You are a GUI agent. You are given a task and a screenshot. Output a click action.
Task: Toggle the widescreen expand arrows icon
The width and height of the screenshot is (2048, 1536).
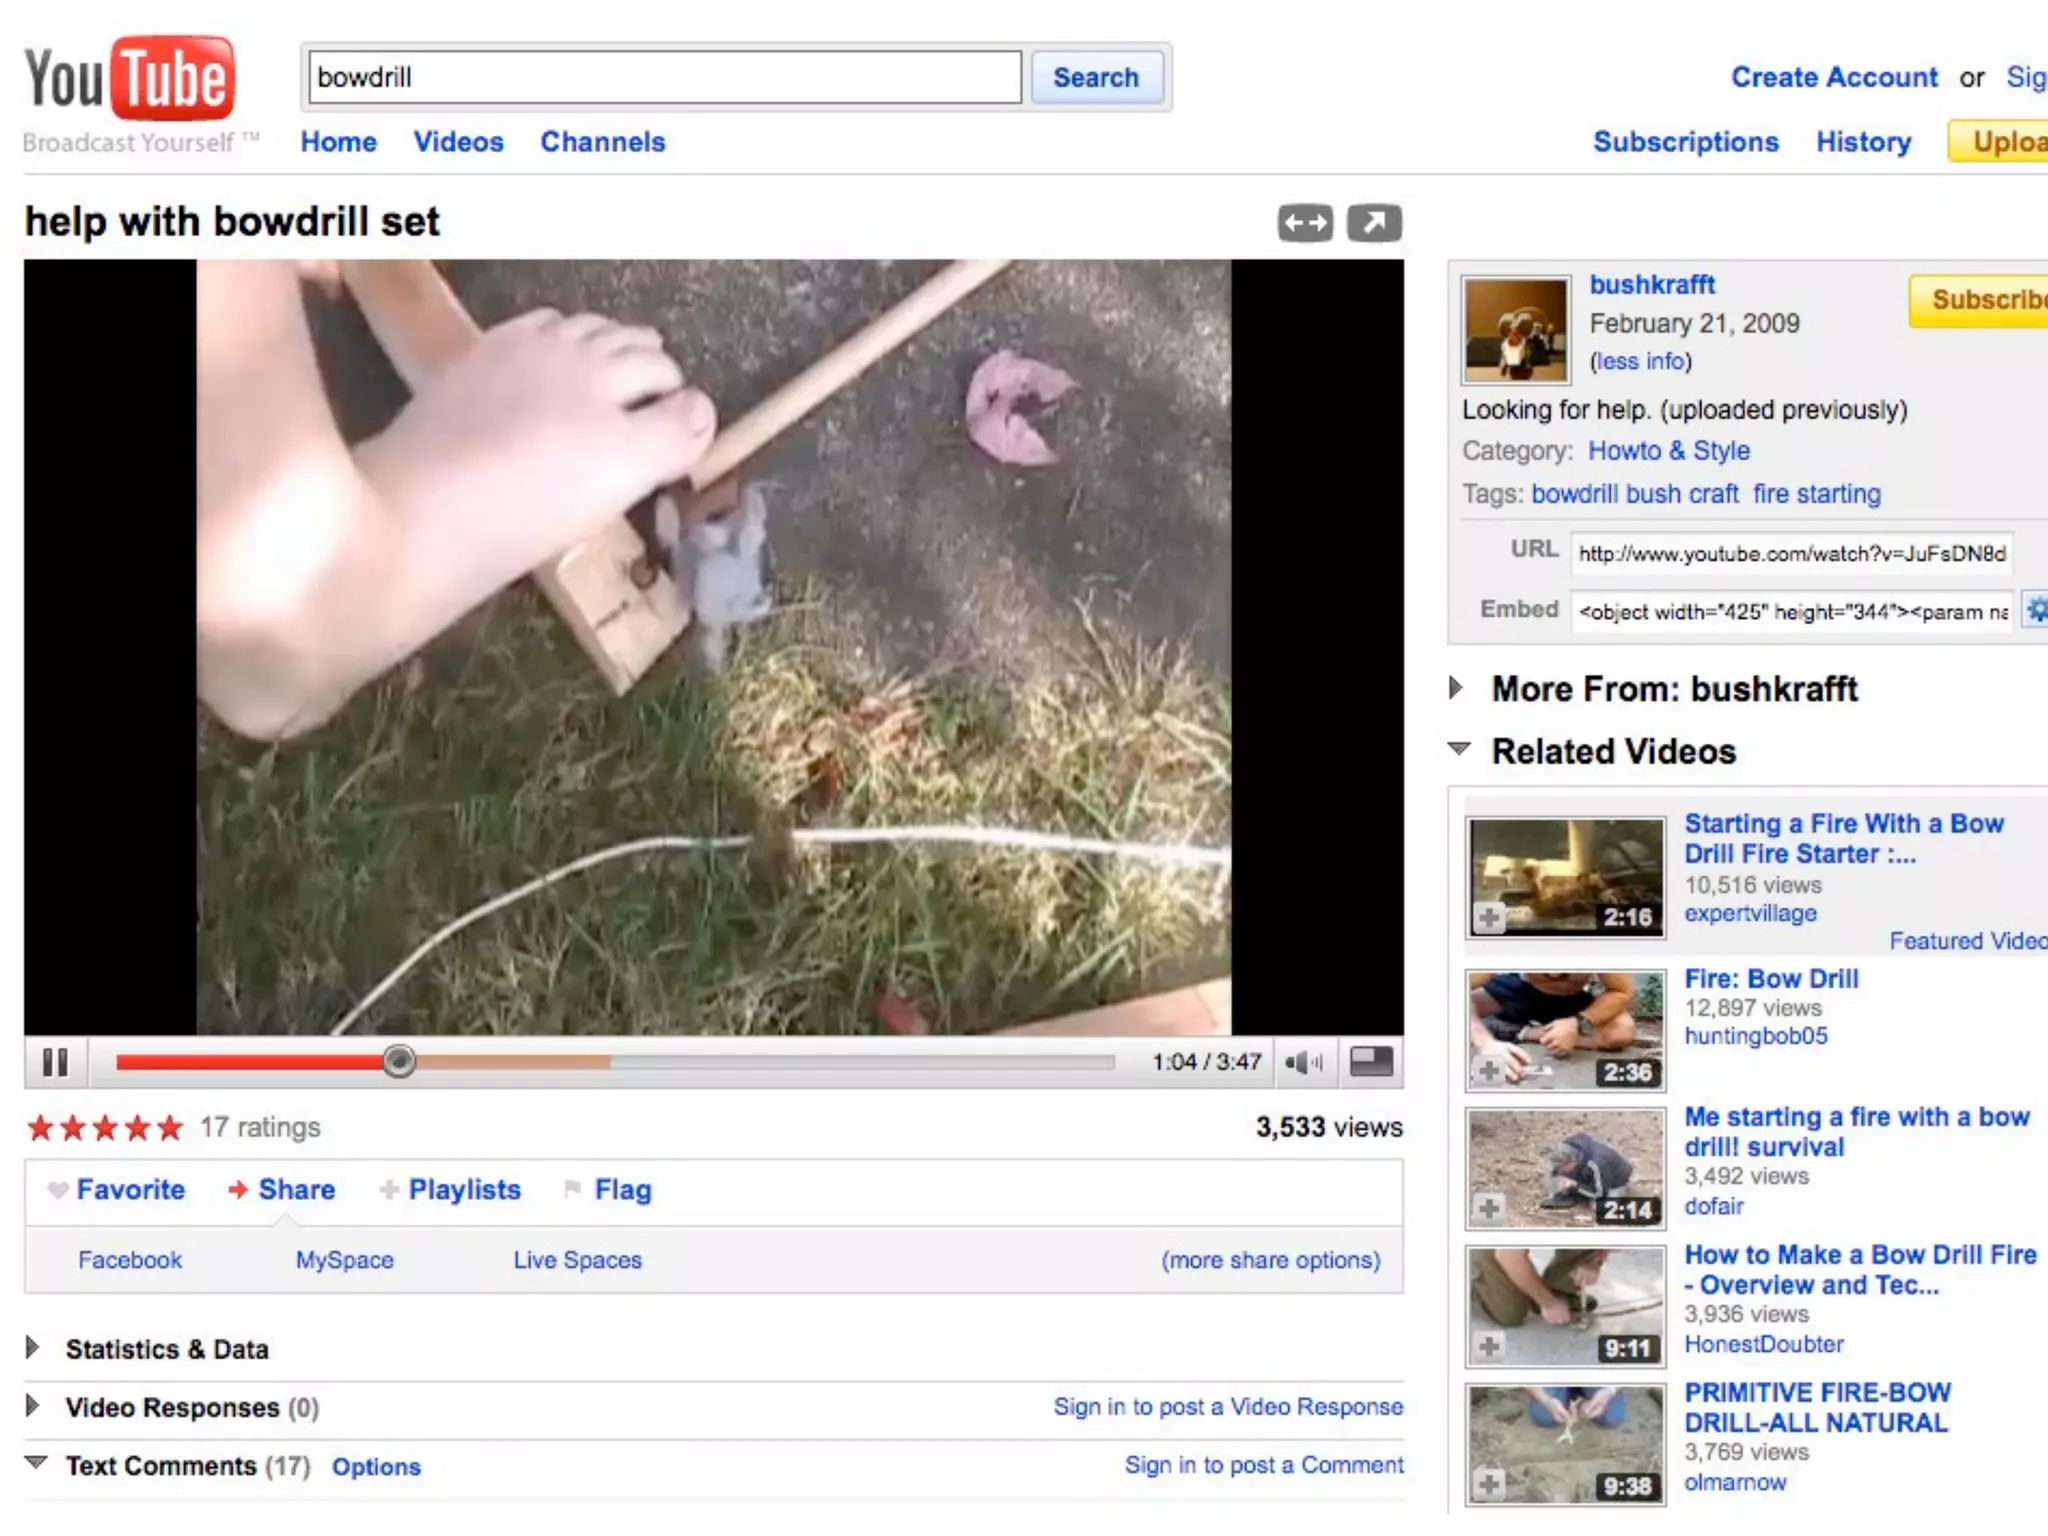(x=1305, y=223)
